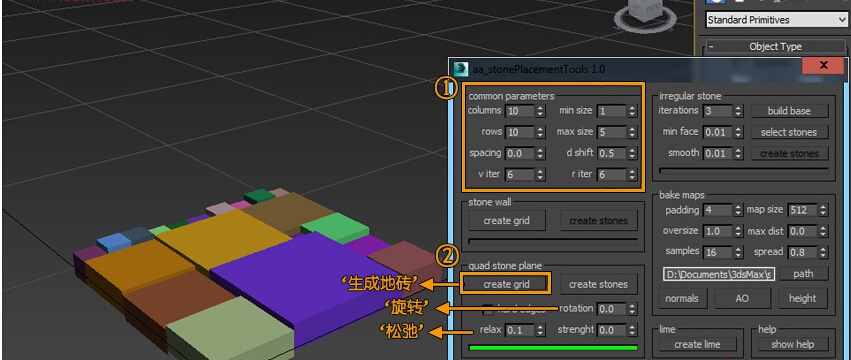Collapse the Object Type rollout

[x=775, y=47]
